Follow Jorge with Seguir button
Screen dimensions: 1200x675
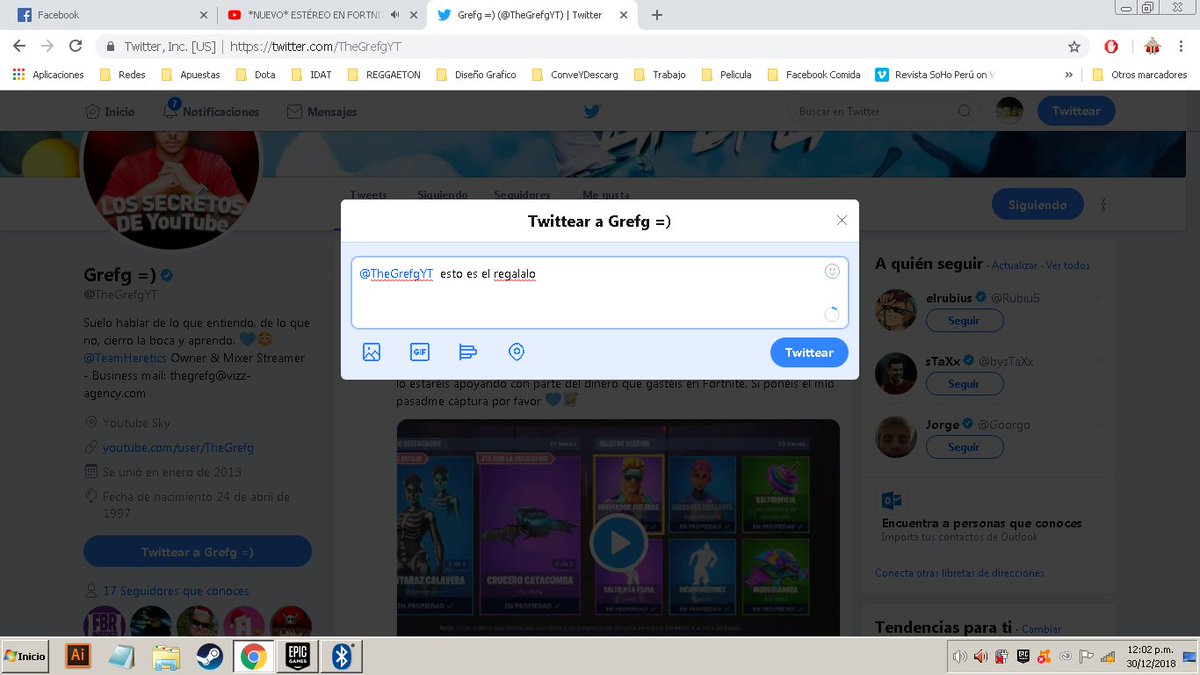[964, 447]
